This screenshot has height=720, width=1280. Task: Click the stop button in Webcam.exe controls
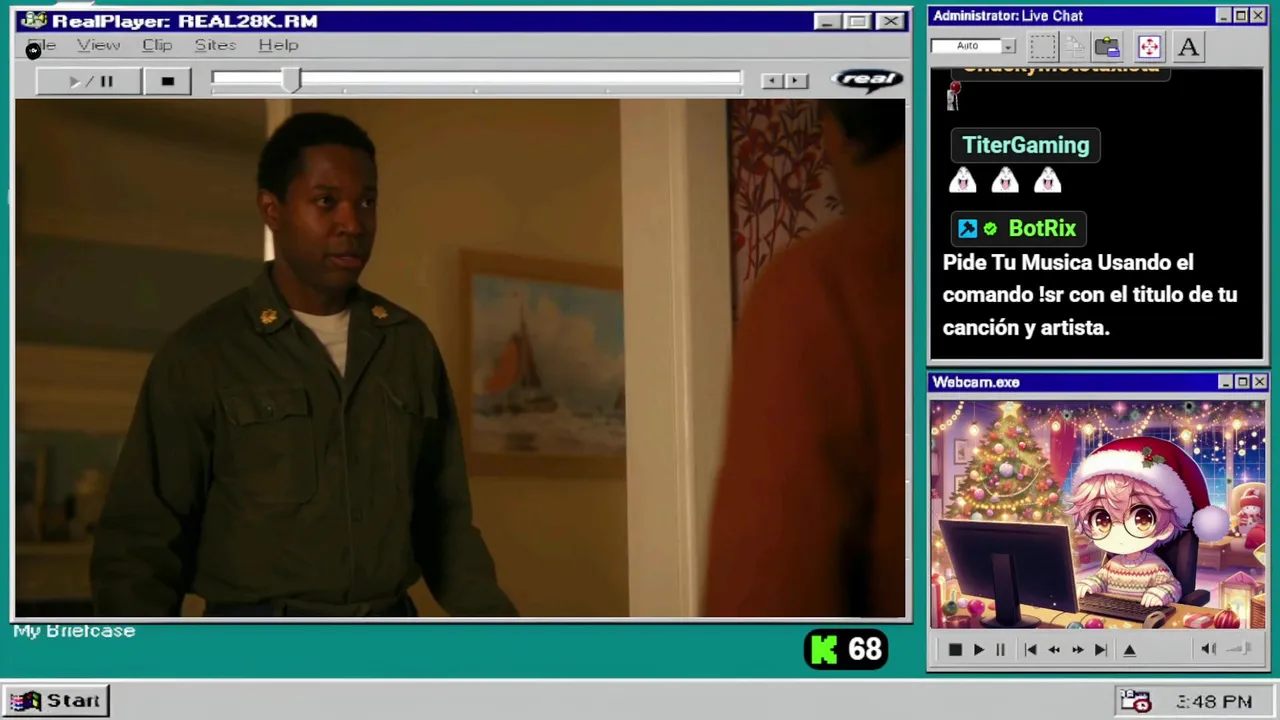coord(955,650)
